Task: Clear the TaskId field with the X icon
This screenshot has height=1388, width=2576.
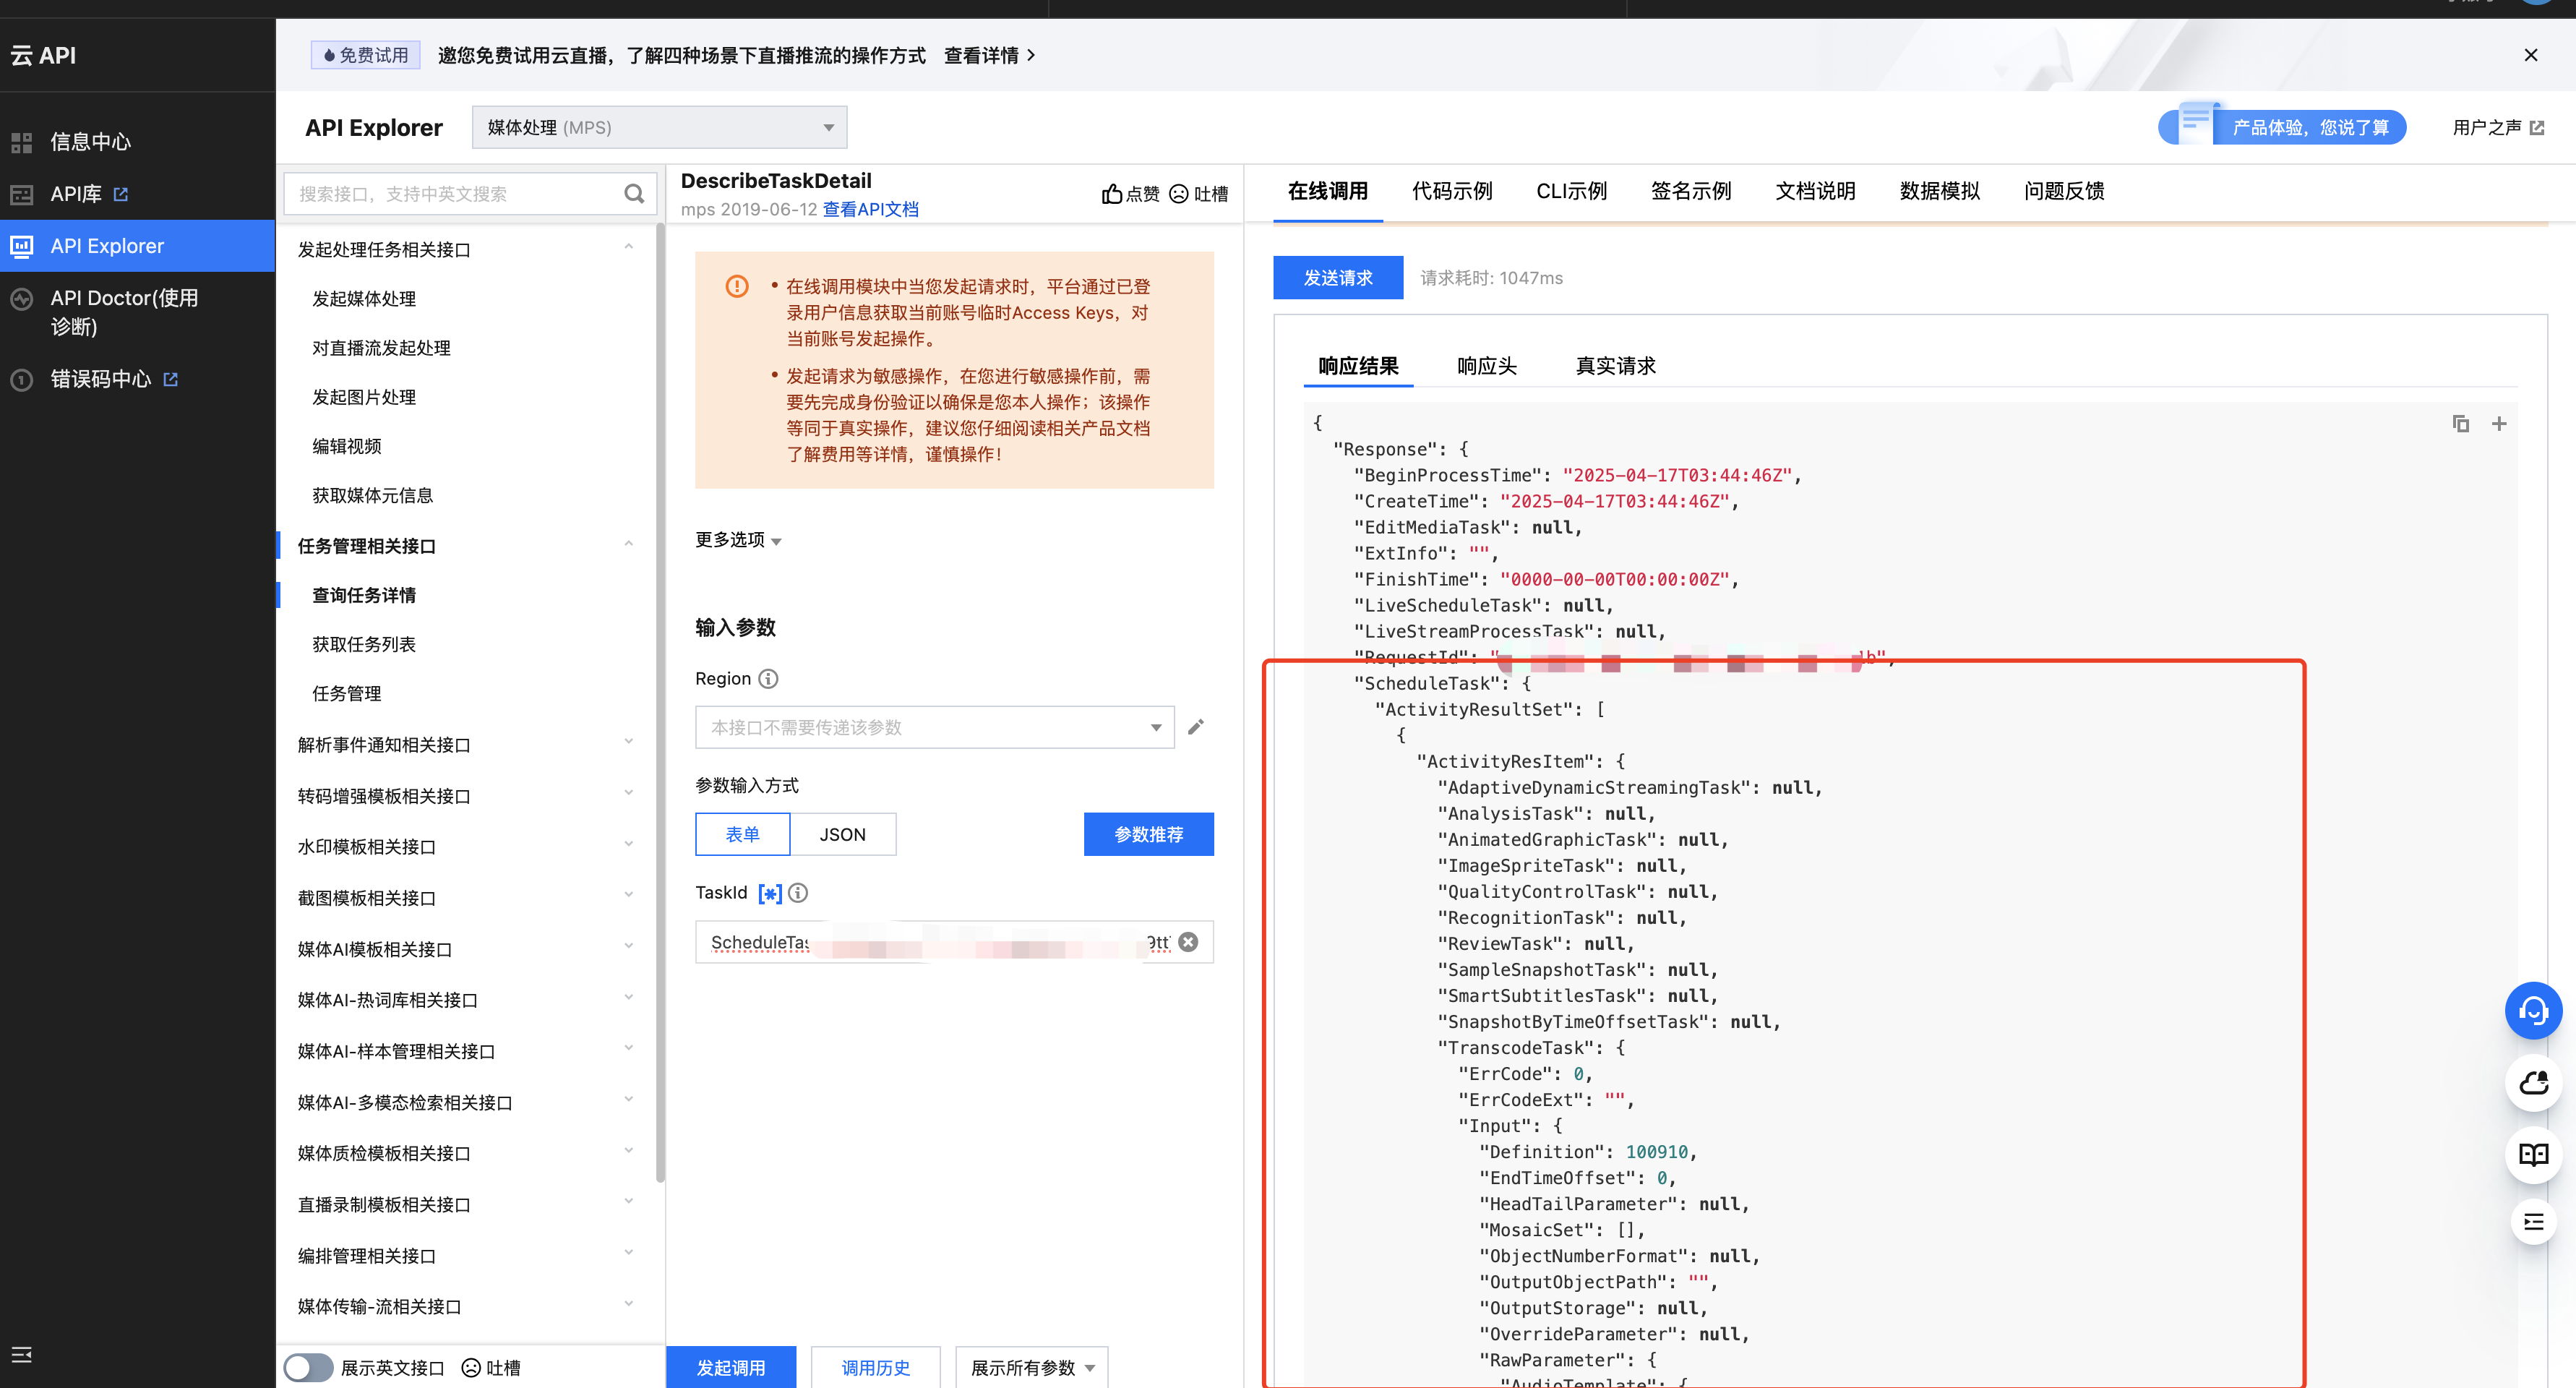Action: (x=1188, y=942)
